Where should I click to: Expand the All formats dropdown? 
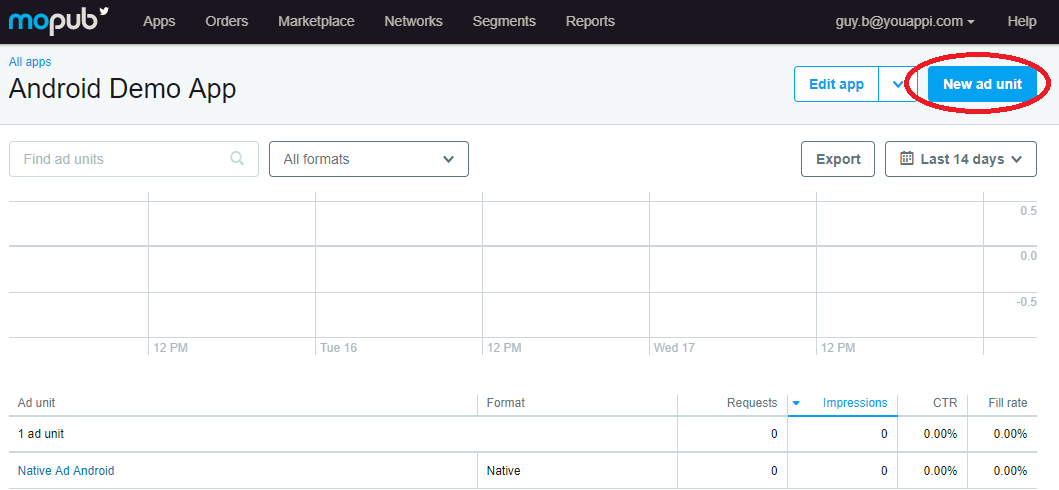[x=368, y=159]
